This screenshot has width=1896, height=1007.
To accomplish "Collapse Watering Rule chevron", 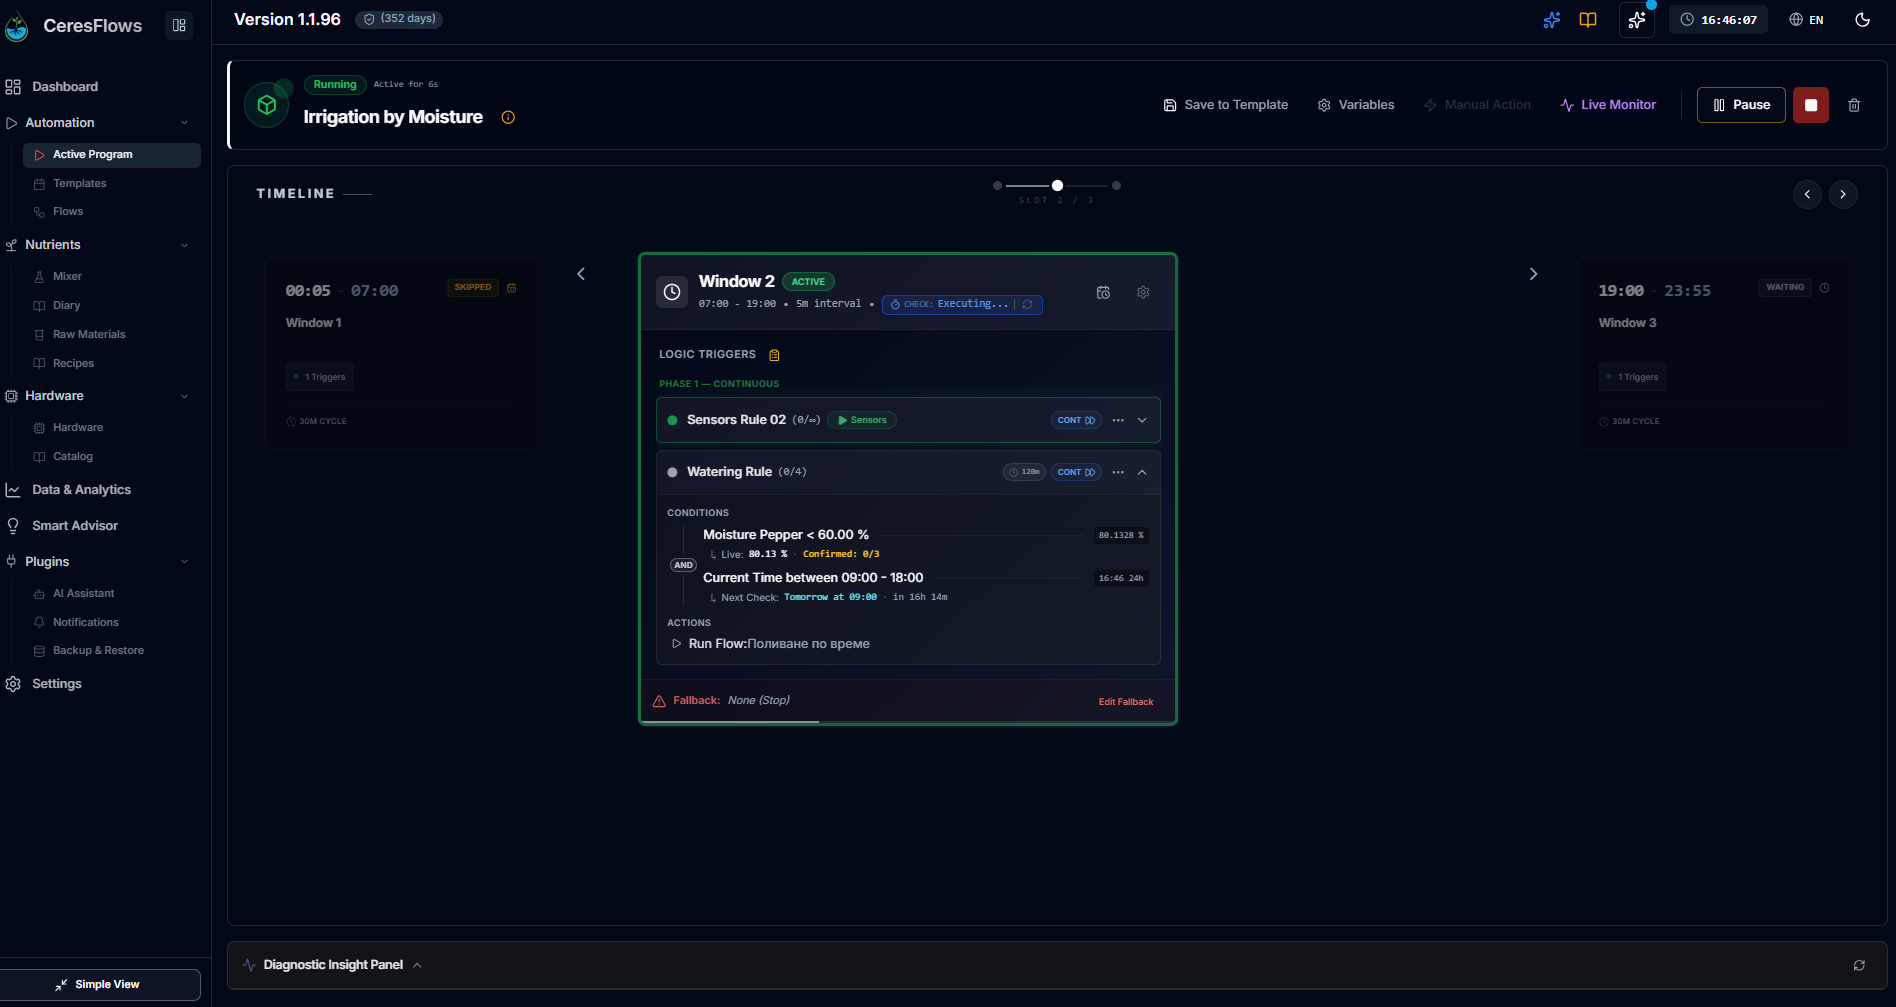I will pyautogui.click(x=1142, y=472).
